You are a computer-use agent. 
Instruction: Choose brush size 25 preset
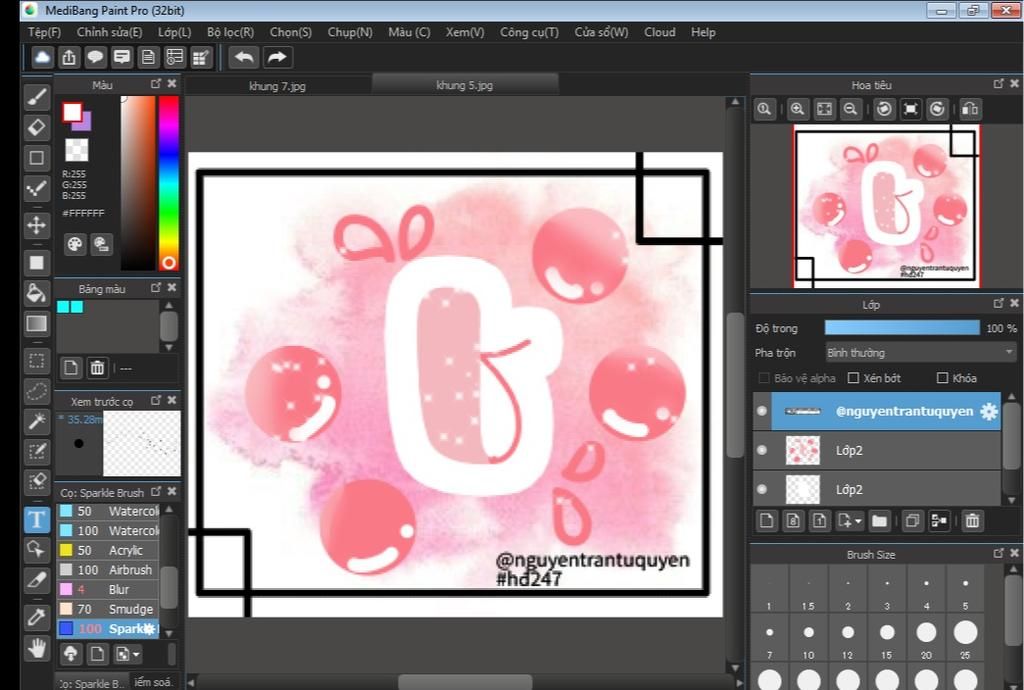tap(965, 638)
